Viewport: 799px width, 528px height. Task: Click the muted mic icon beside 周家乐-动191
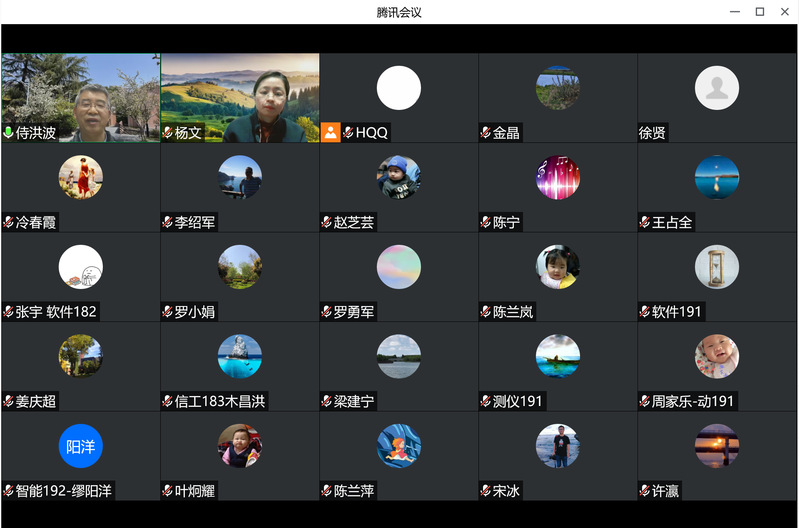(645, 401)
